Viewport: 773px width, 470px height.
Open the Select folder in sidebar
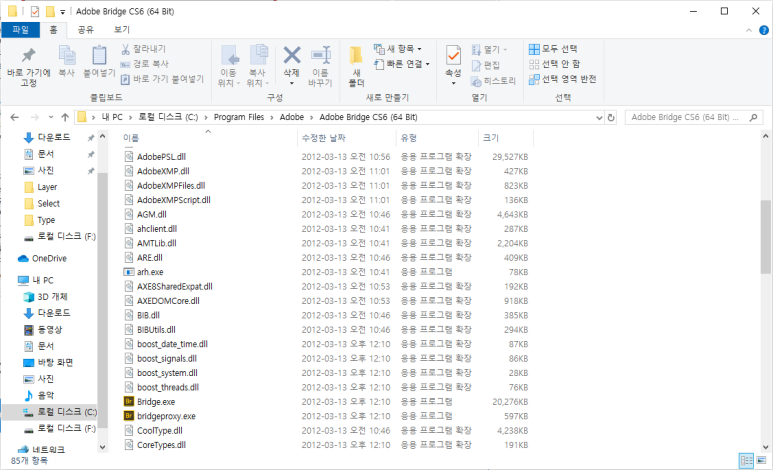(x=48, y=203)
